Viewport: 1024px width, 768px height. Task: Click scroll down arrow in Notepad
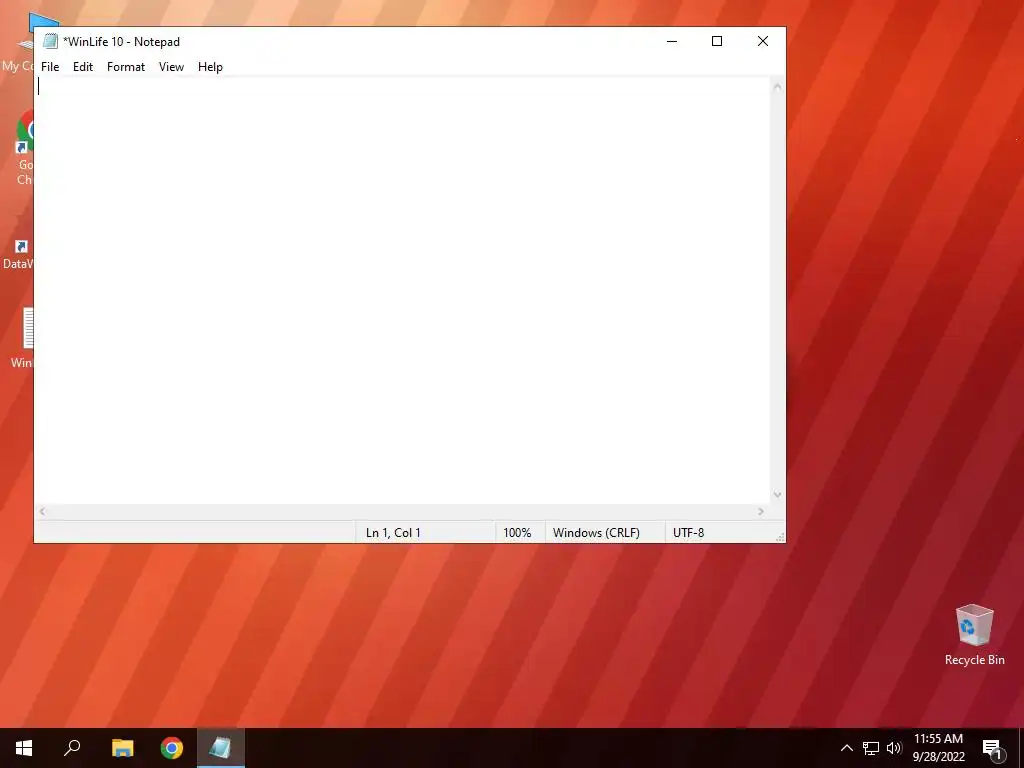[777, 495]
